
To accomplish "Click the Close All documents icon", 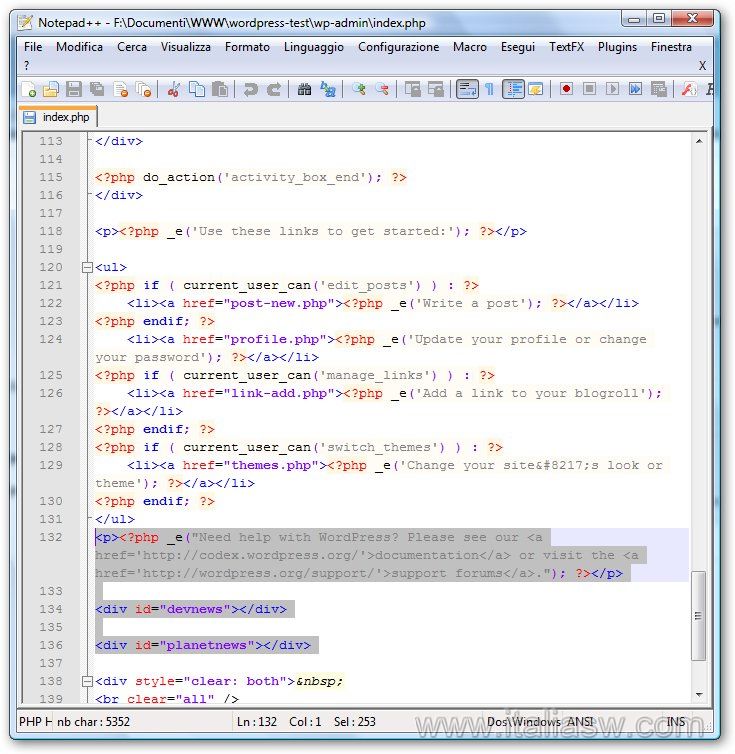I will 143,89.
